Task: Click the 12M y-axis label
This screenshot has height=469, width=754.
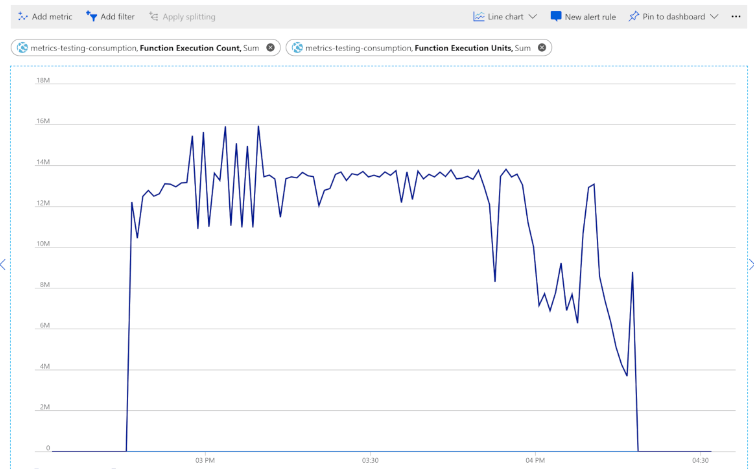Action: [43, 203]
